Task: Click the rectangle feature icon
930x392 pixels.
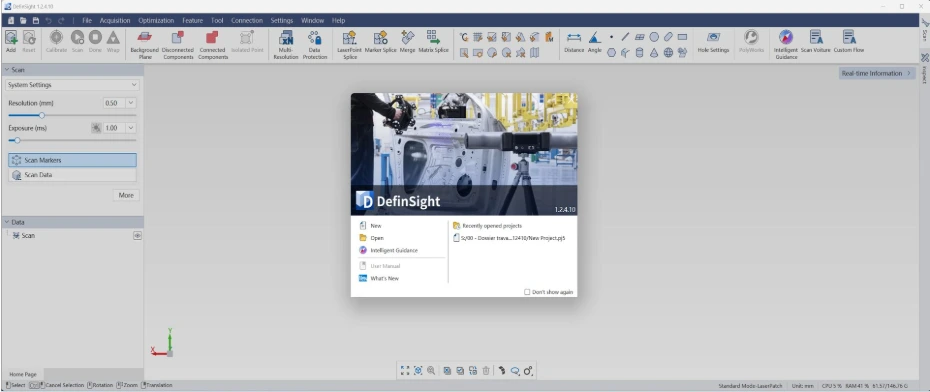Action: click(683, 37)
